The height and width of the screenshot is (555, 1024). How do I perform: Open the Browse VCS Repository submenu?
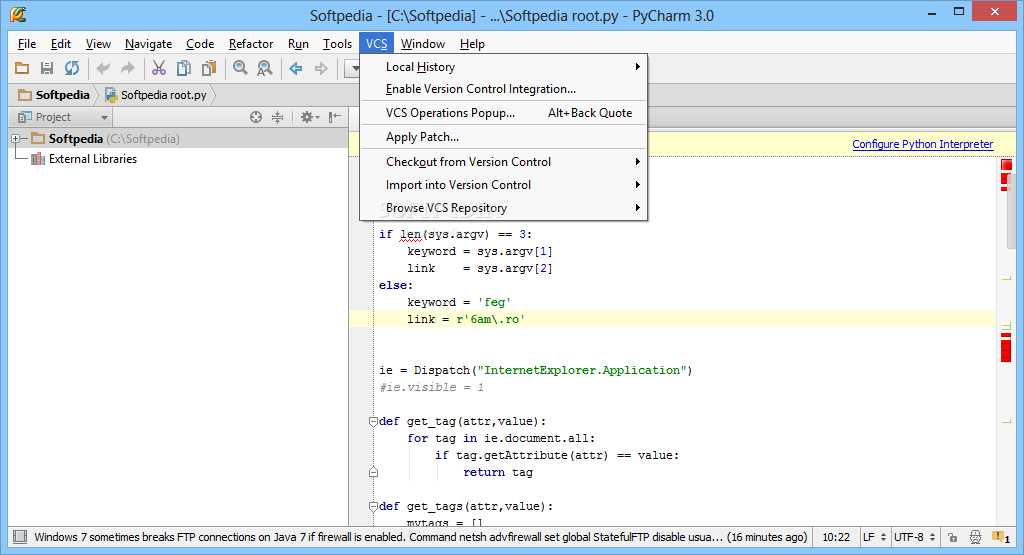tap(503, 208)
